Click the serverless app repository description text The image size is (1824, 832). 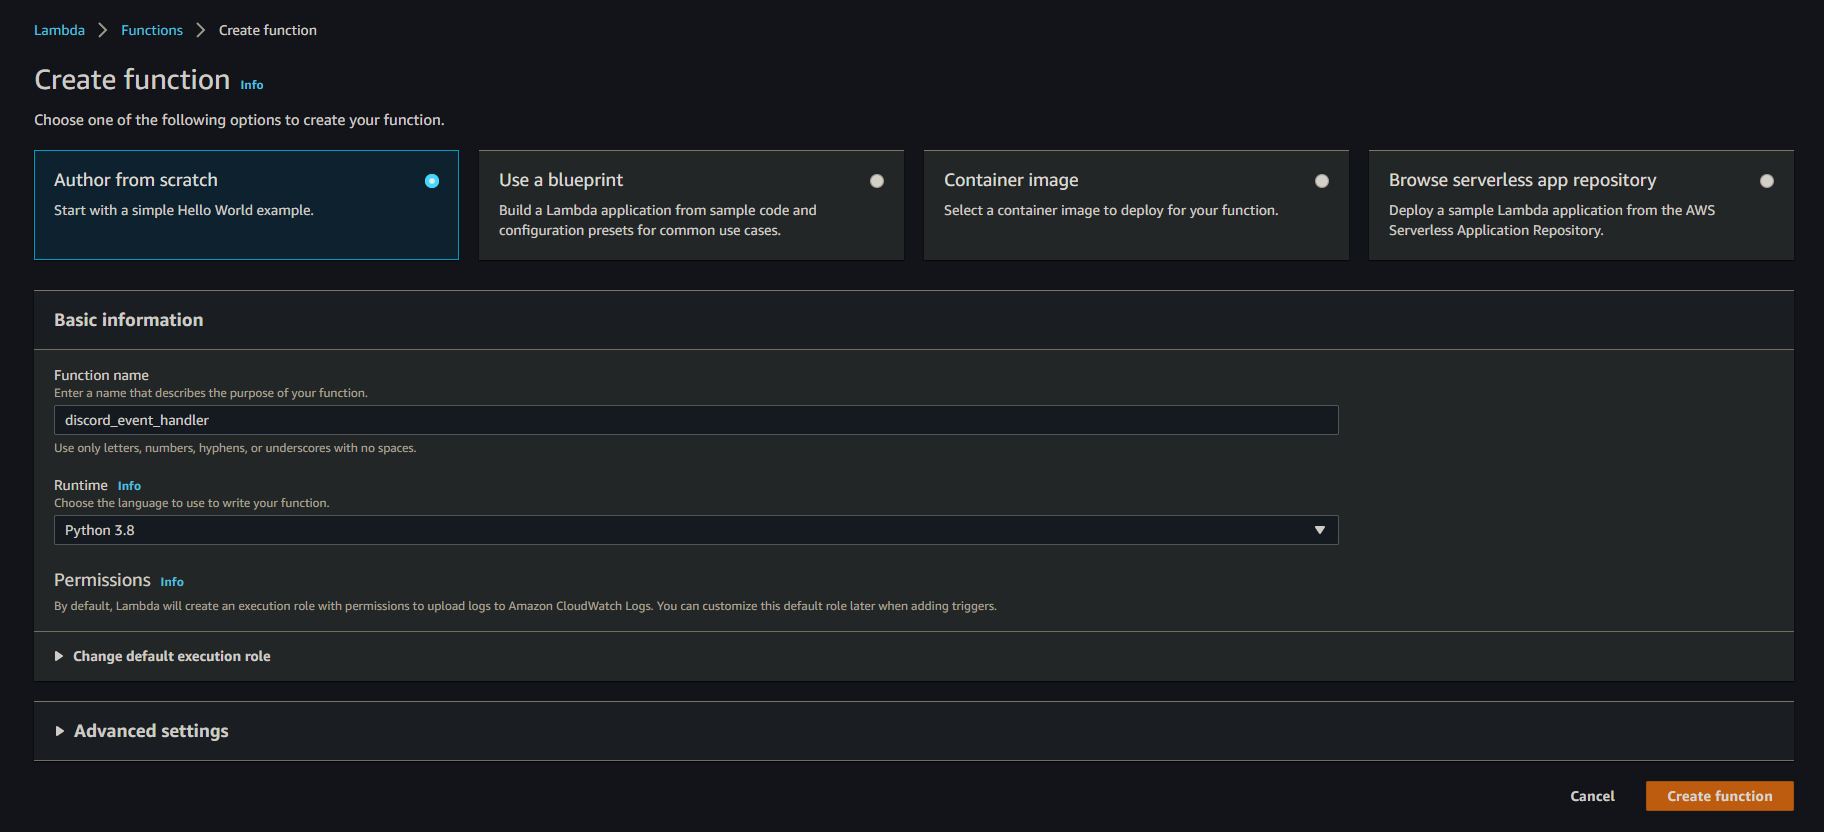pyautogui.click(x=1552, y=220)
